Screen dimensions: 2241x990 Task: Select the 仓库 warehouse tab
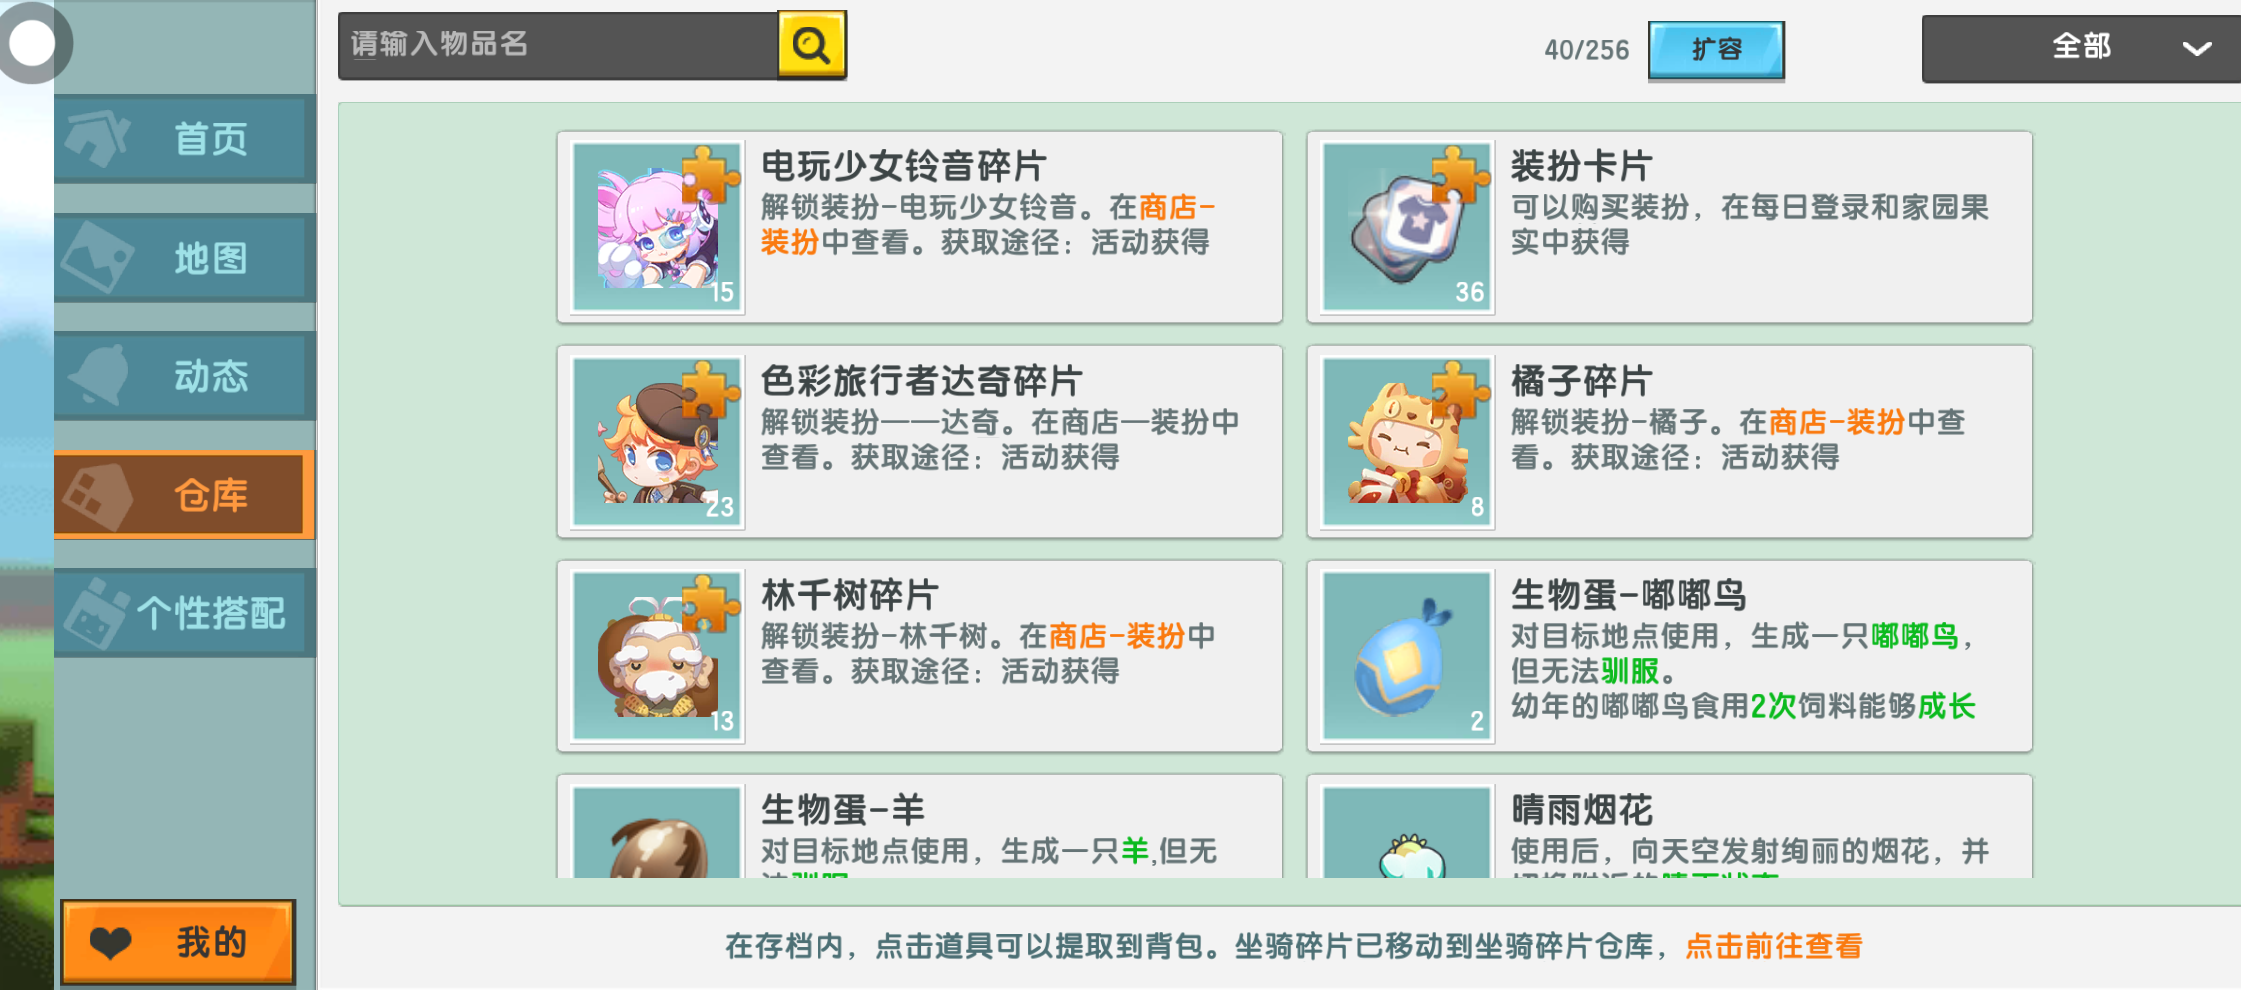(x=185, y=495)
